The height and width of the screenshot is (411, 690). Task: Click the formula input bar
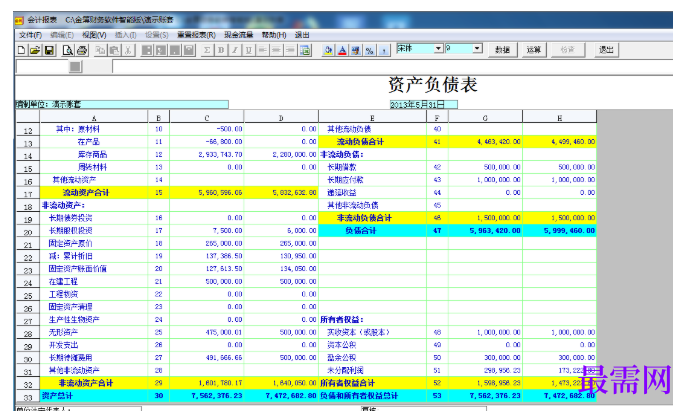coord(392,67)
